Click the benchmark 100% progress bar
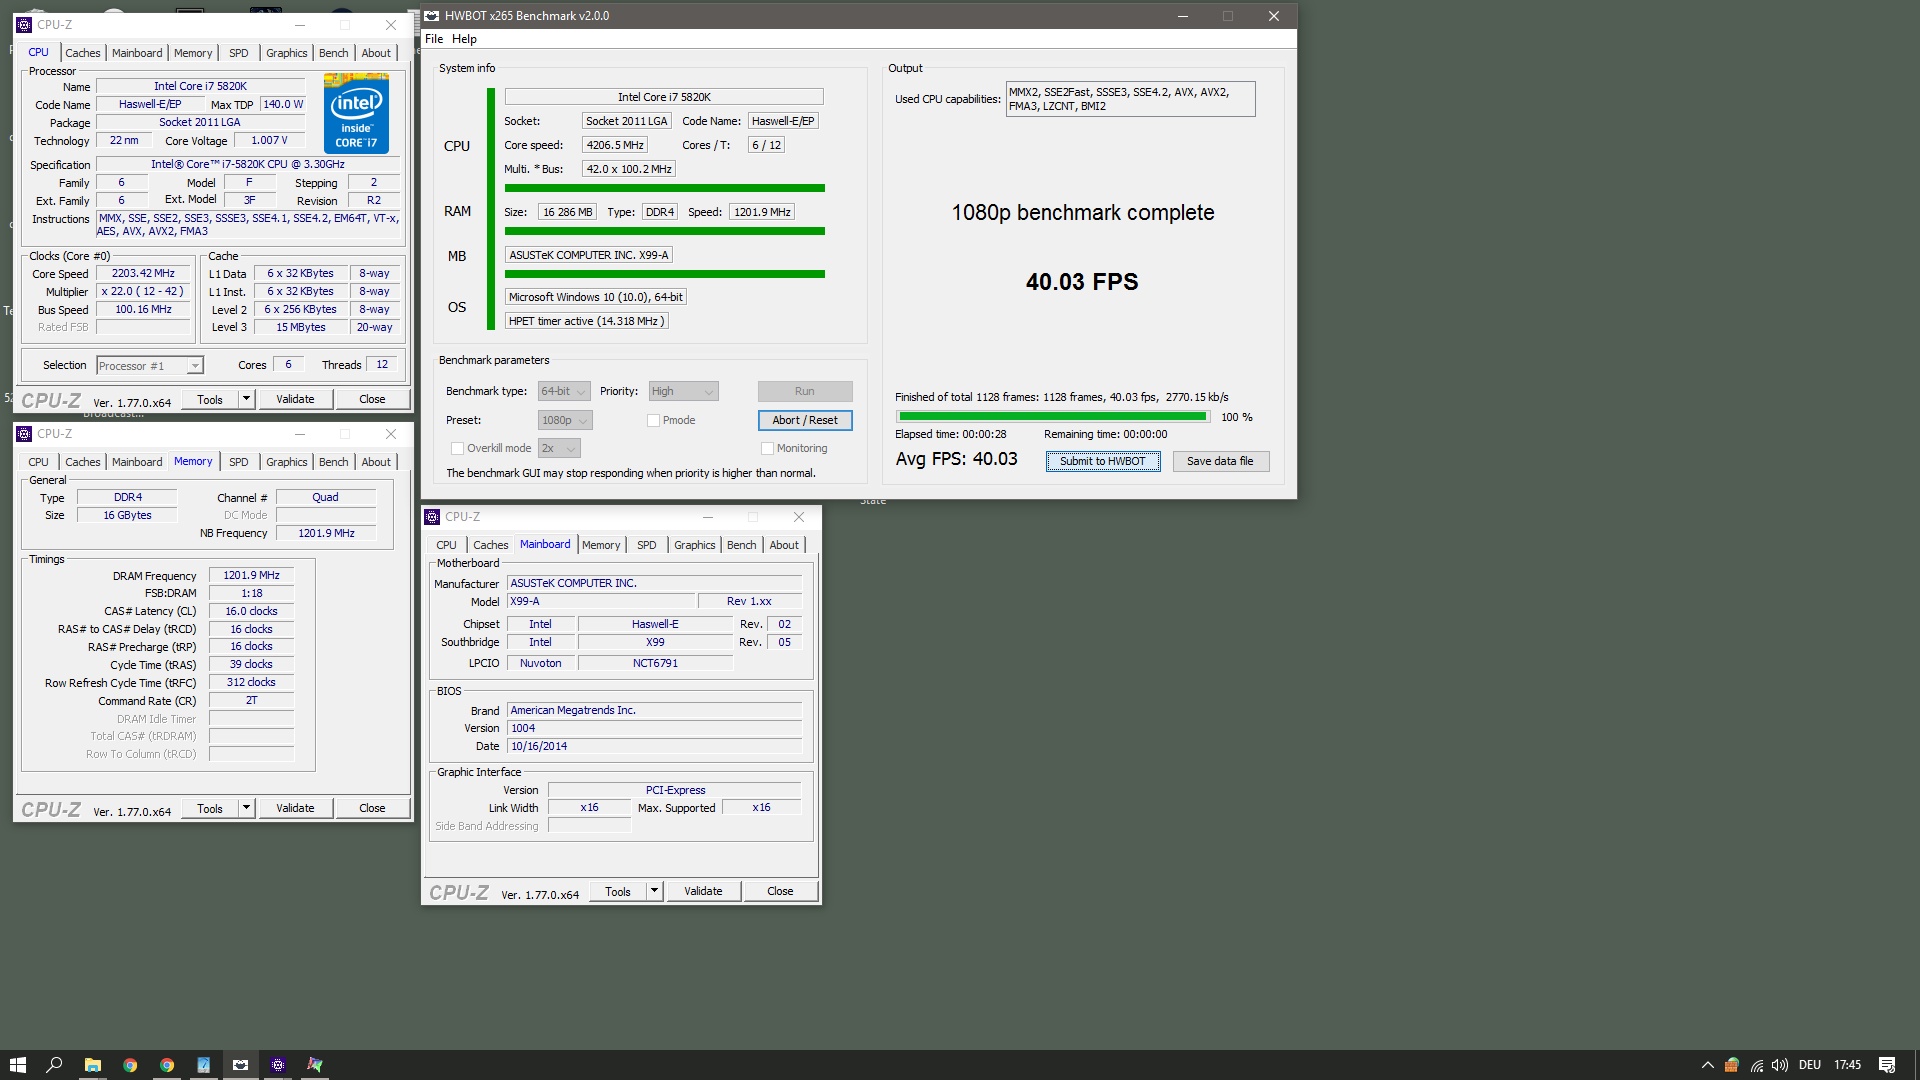 click(x=1053, y=416)
